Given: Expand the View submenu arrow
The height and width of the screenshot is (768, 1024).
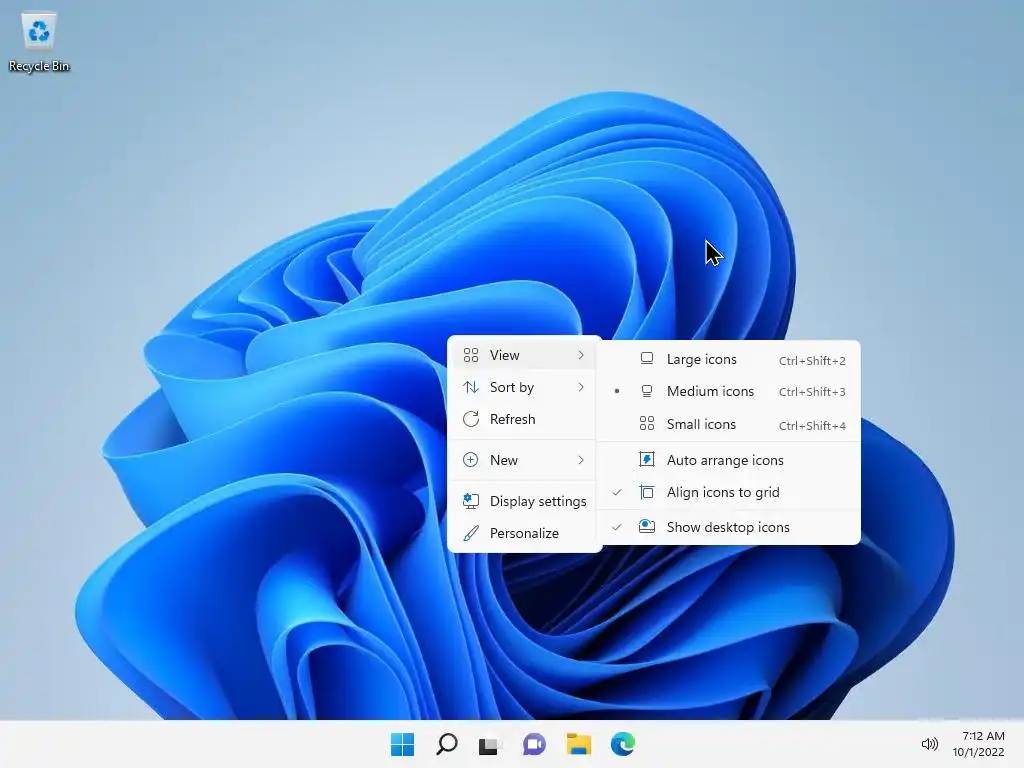Looking at the screenshot, I should [x=581, y=355].
